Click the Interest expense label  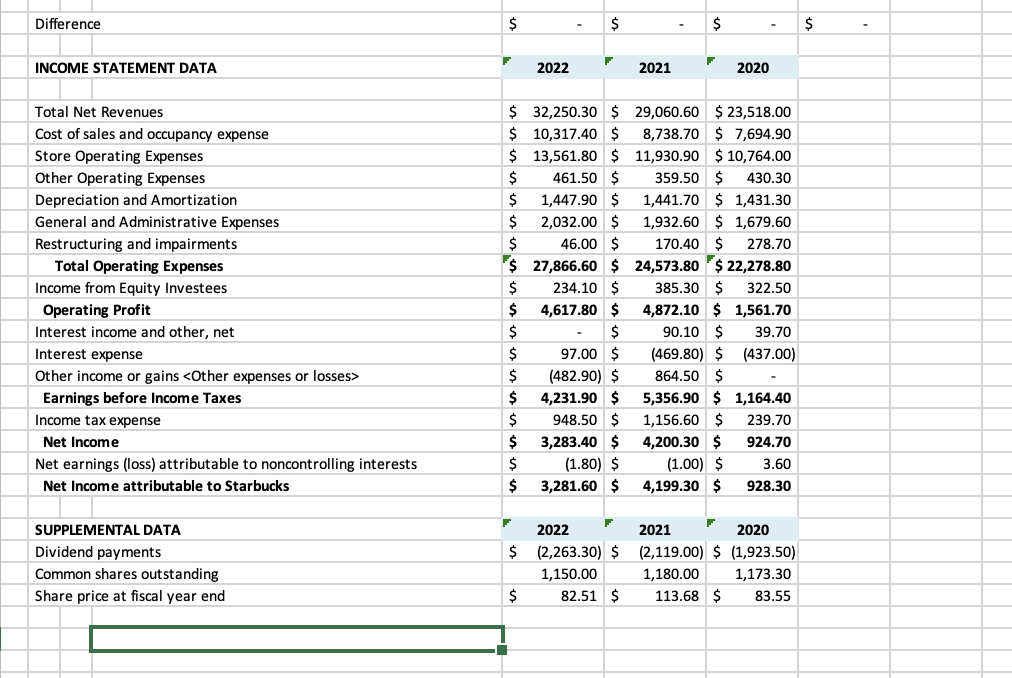point(88,353)
